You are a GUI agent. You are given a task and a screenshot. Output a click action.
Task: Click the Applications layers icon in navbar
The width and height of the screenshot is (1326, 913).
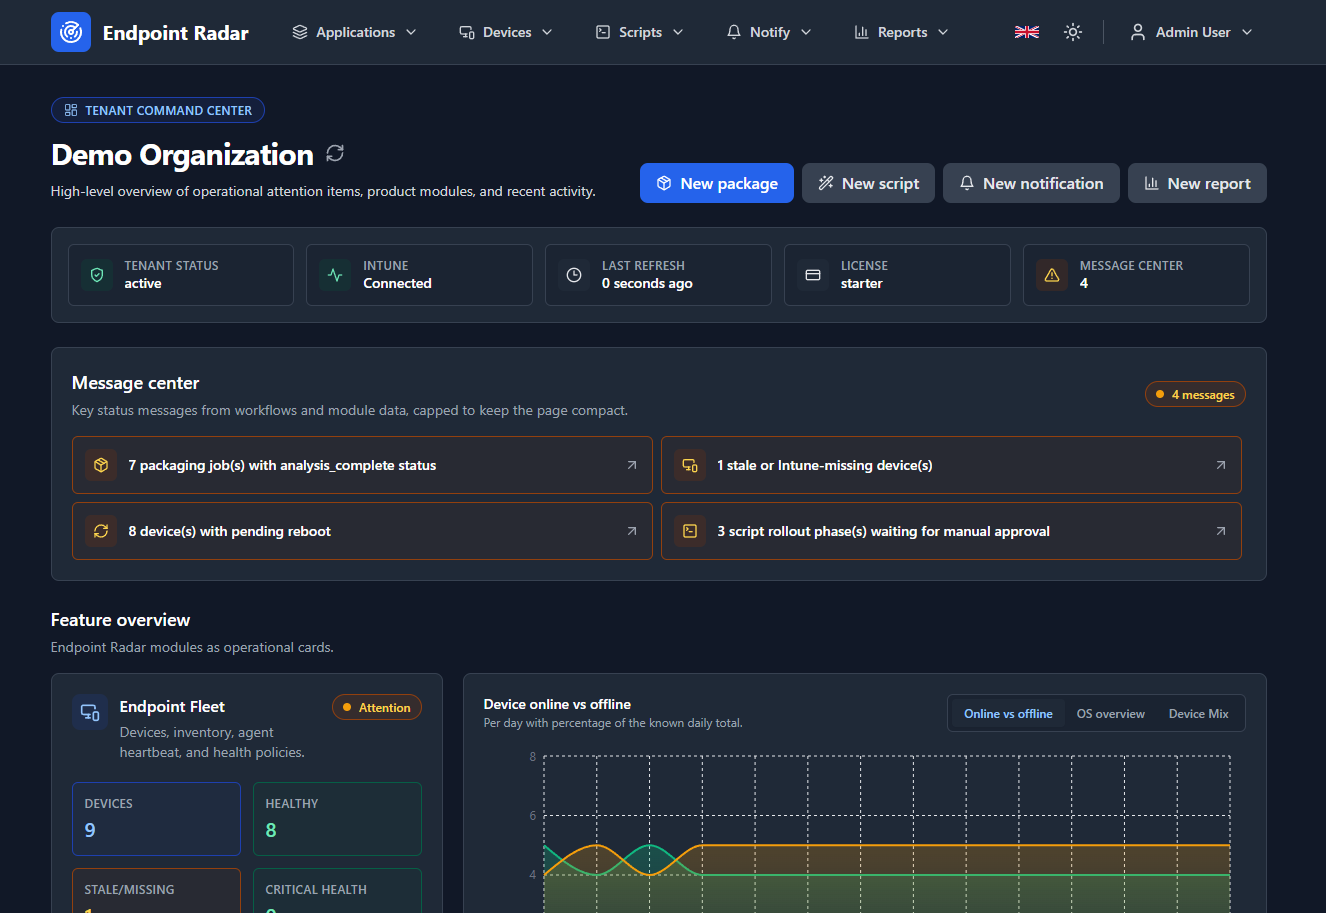(x=300, y=32)
